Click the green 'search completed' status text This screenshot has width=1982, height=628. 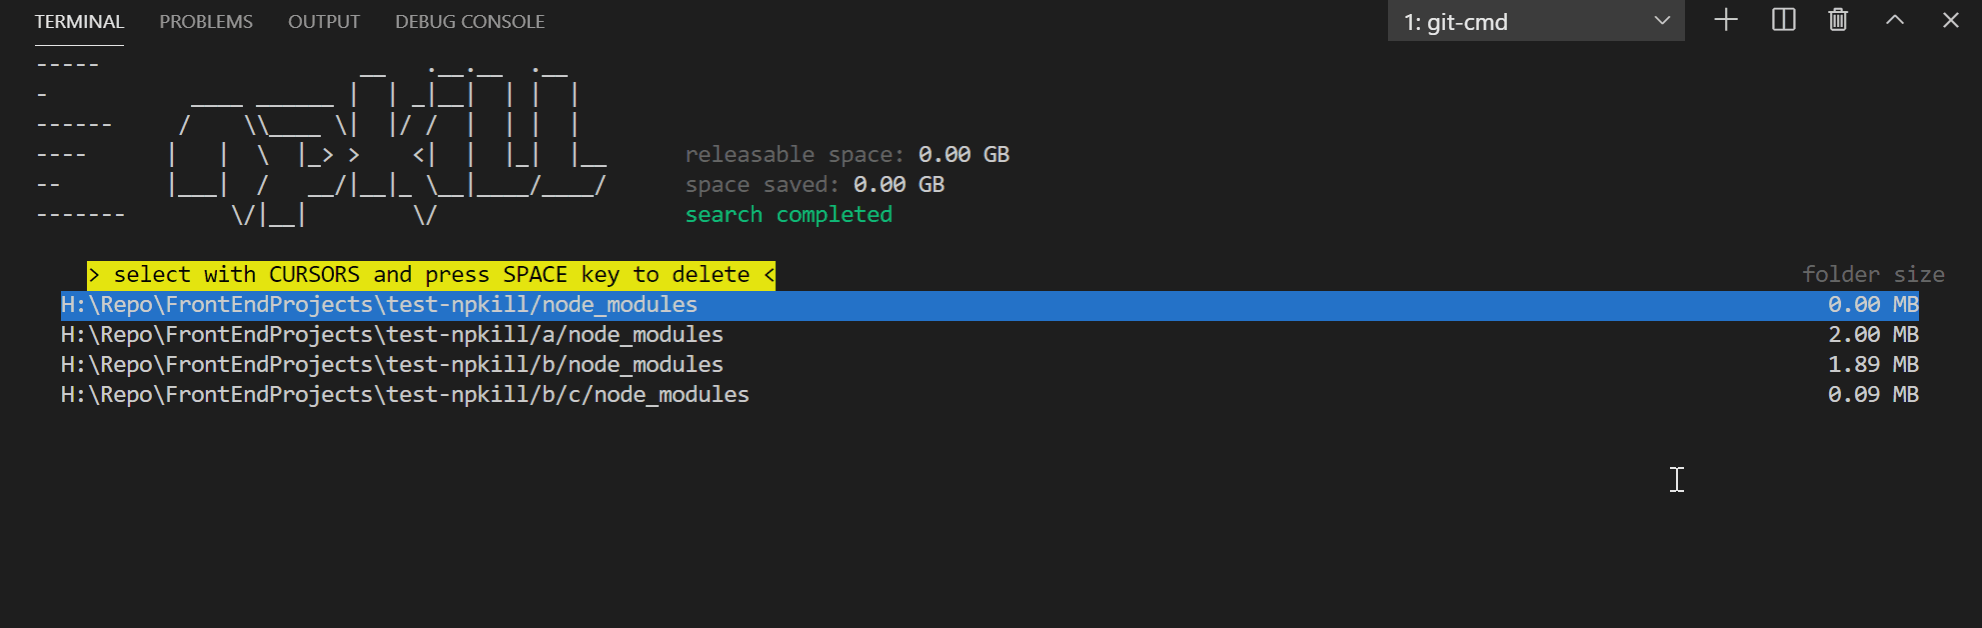[x=788, y=213]
